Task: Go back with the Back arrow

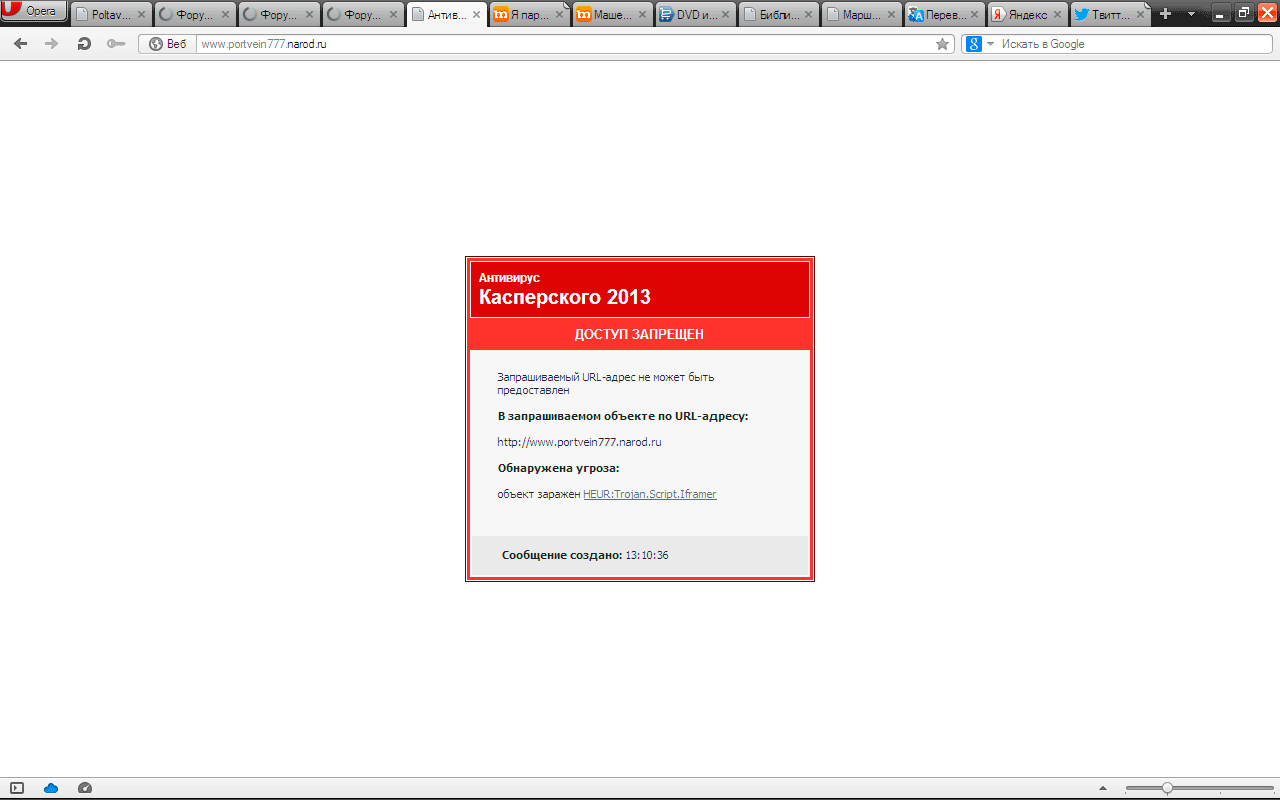Action: pyautogui.click(x=21, y=44)
